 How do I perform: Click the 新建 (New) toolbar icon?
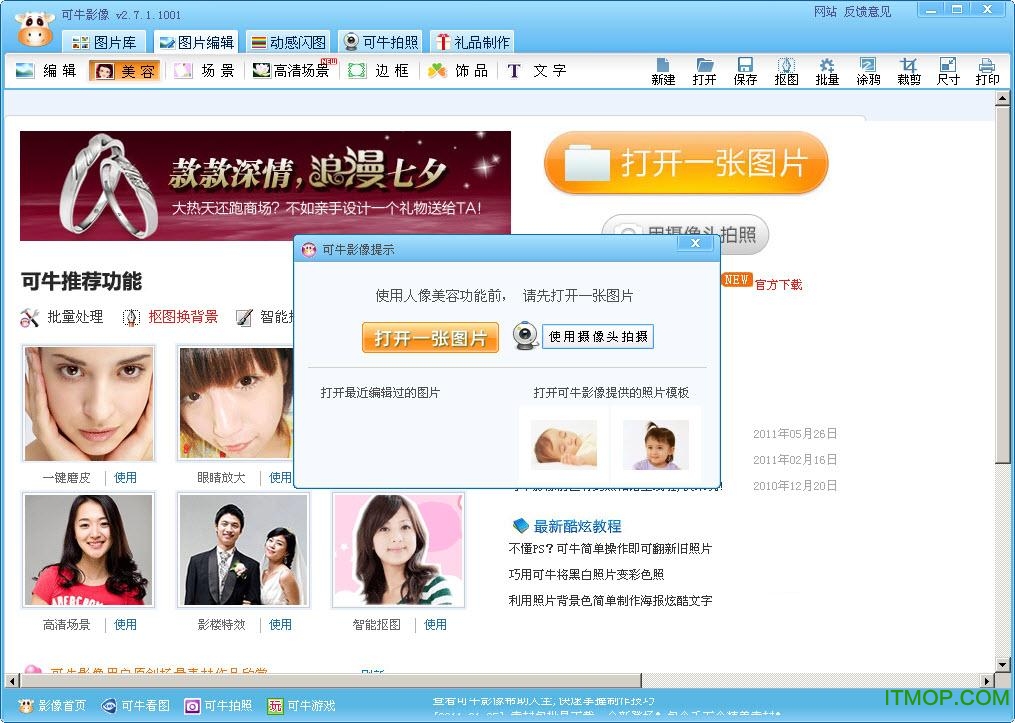pos(663,71)
